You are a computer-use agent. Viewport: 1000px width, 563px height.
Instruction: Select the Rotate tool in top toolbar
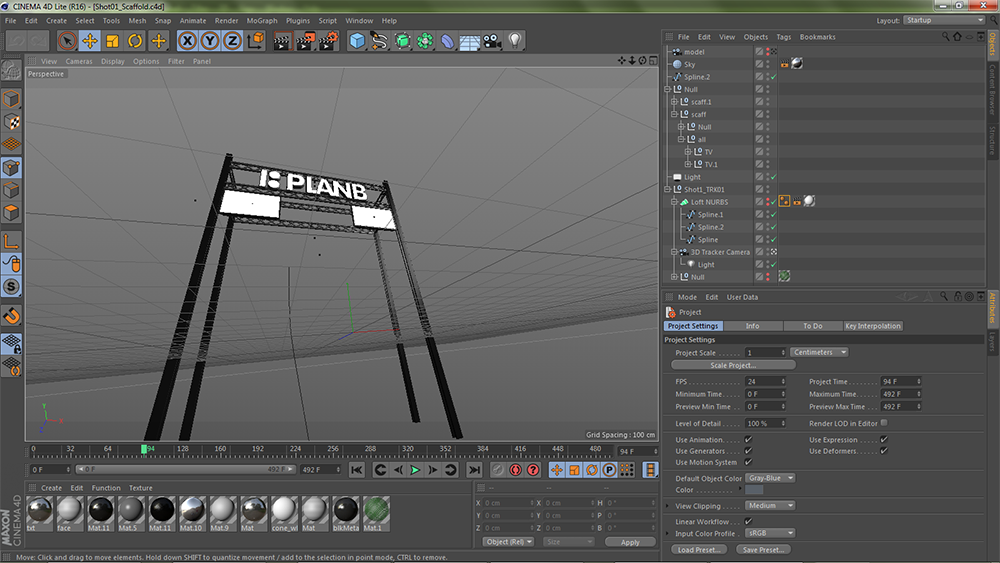coord(135,41)
